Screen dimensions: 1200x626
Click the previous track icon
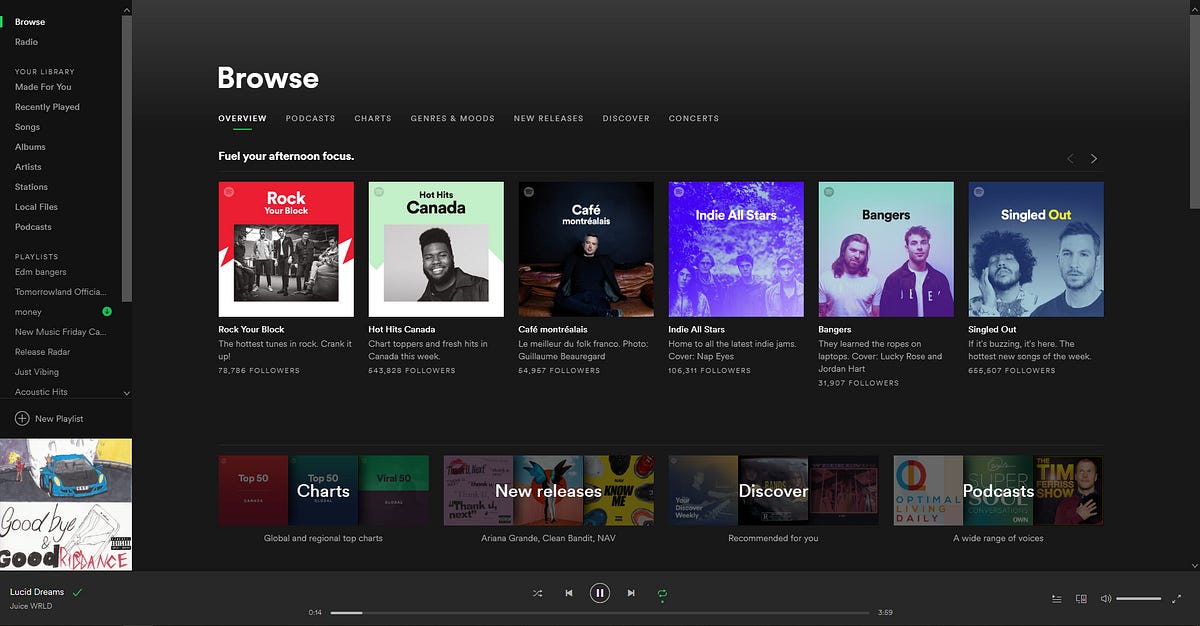click(569, 593)
